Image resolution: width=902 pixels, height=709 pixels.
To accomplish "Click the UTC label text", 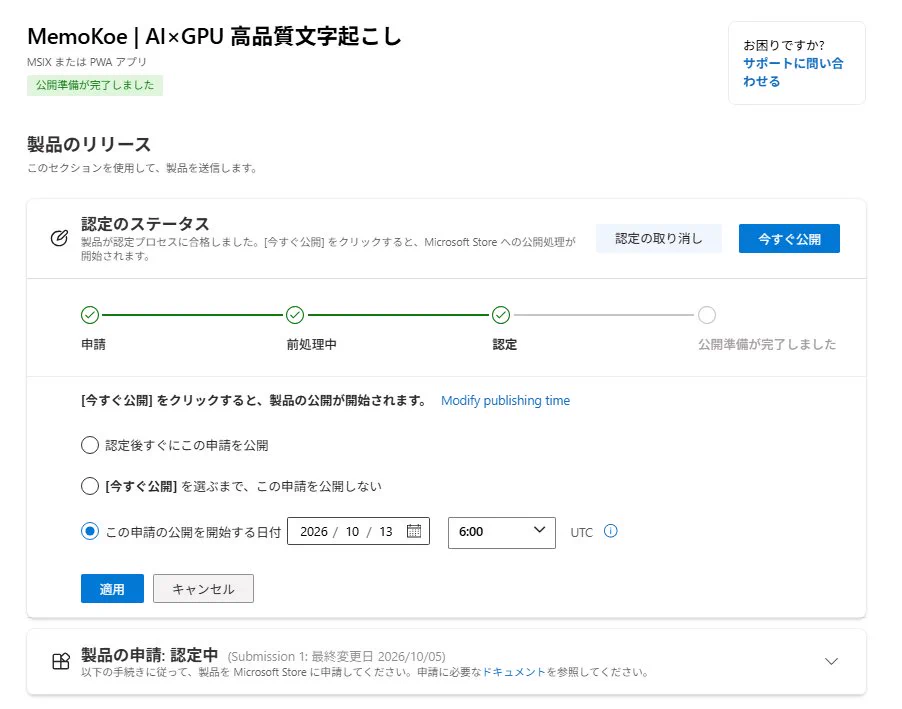I will tap(581, 532).
